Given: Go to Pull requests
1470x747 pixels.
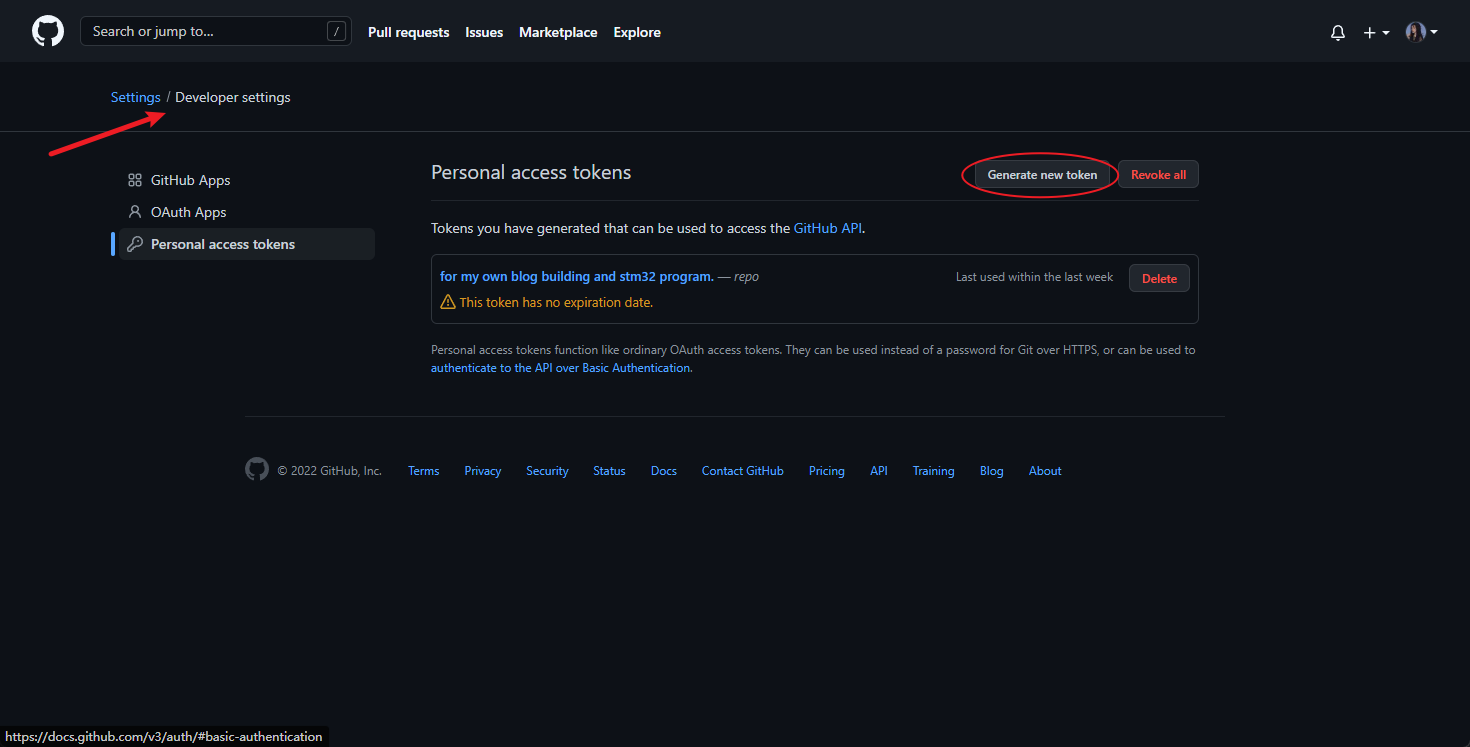Looking at the screenshot, I should (409, 32).
